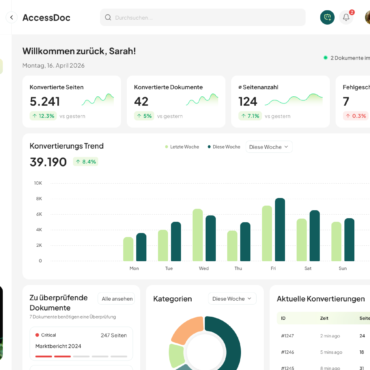
Task: Click the 5% change badge
Action: tap(144, 116)
